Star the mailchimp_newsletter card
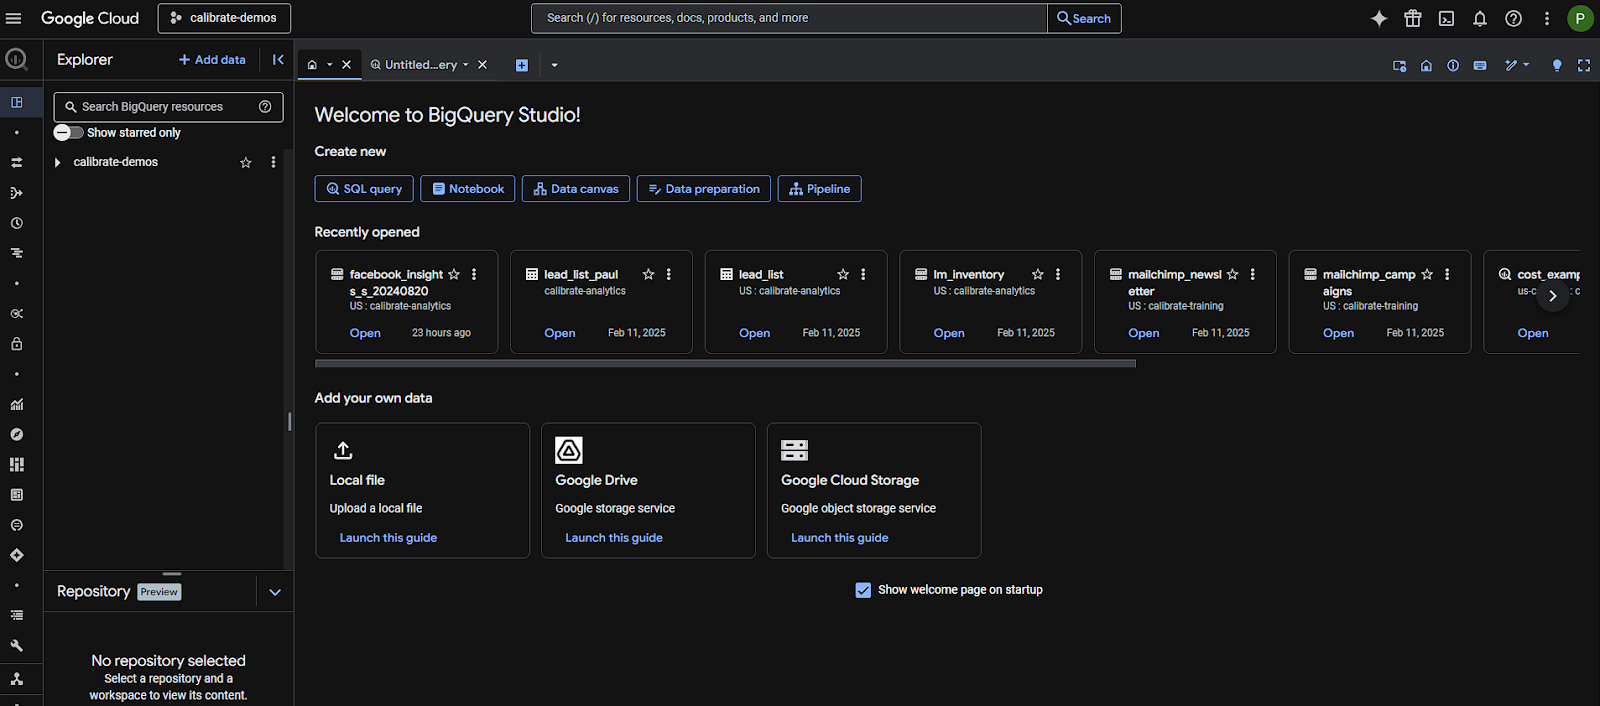This screenshot has width=1600, height=706. 1233,274
